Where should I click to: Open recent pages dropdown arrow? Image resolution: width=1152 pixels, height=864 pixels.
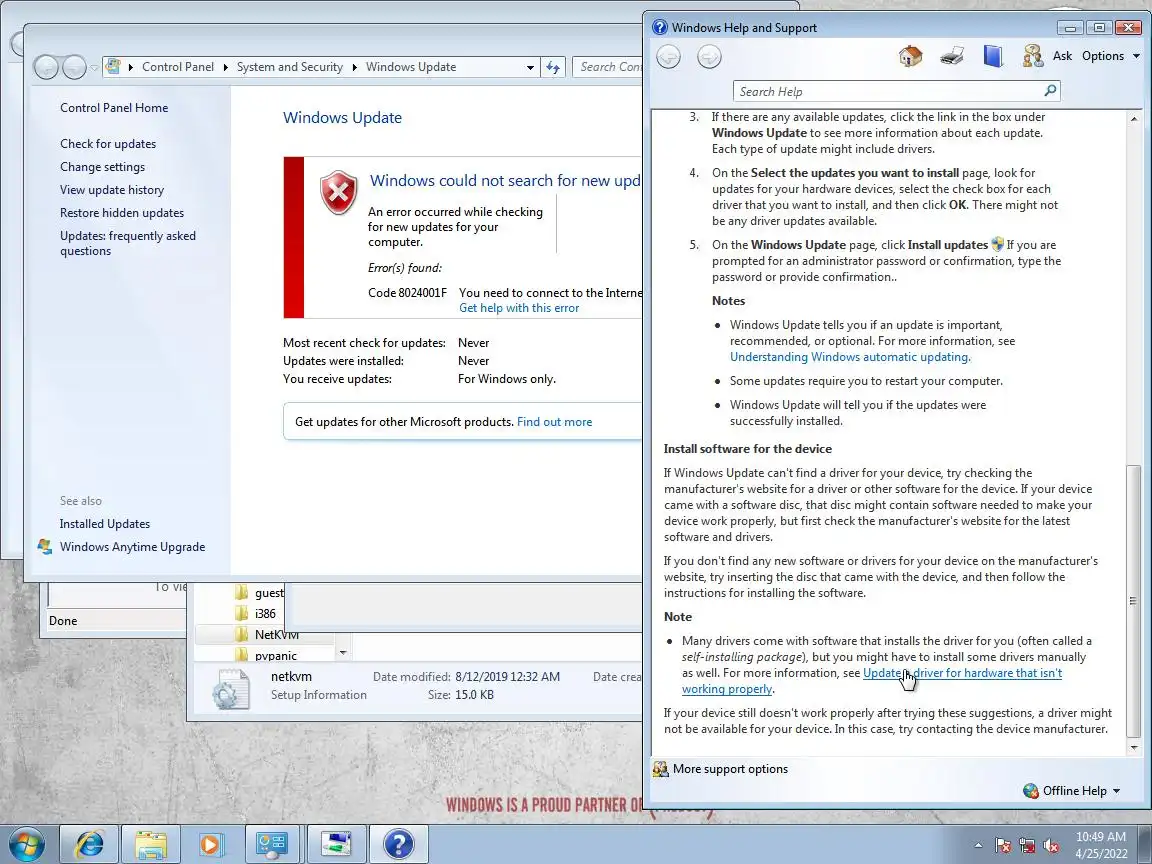tap(94, 68)
